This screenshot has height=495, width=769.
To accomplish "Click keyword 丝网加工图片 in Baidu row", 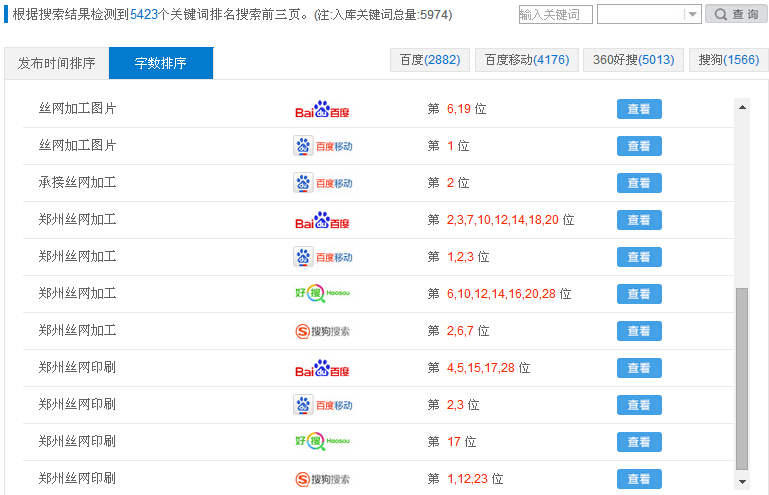I will coord(77,108).
